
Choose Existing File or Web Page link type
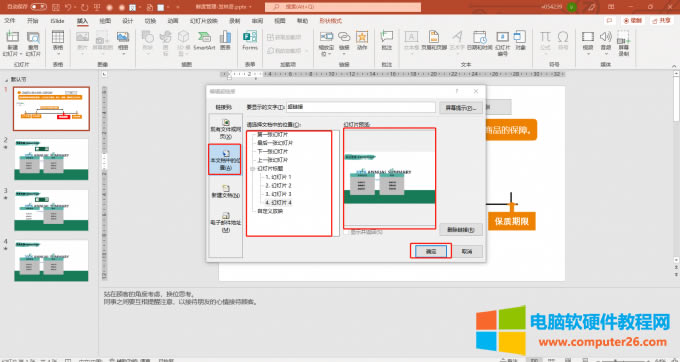[226, 129]
